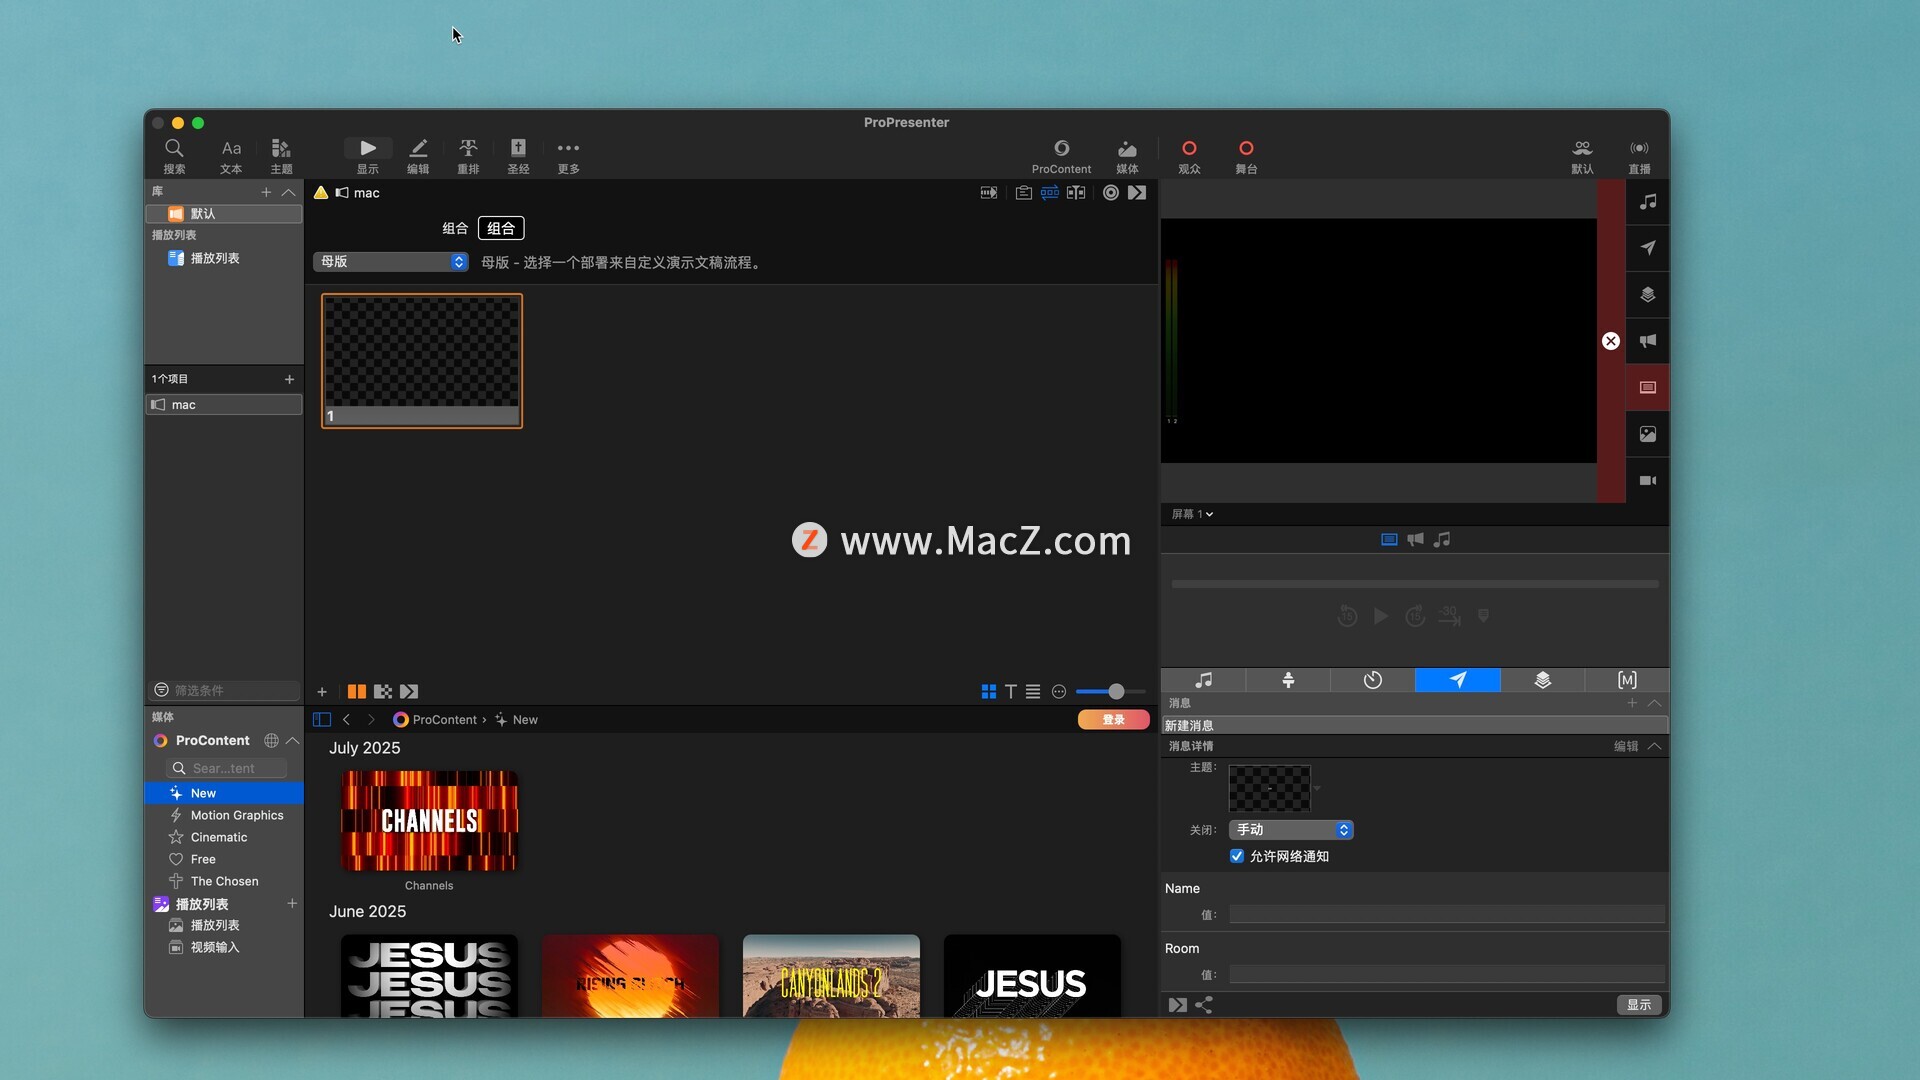
Task: Switch to 显示 show mode
Action: tap(368, 156)
